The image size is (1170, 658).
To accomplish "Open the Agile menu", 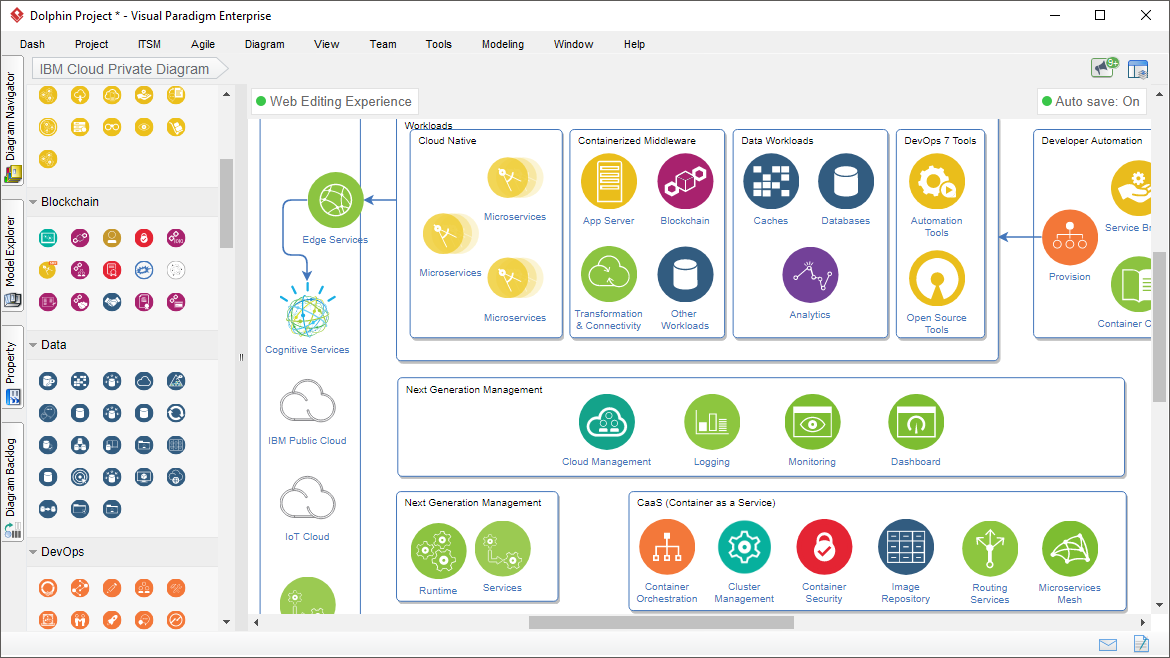I will pyautogui.click(x=203, y=44).
